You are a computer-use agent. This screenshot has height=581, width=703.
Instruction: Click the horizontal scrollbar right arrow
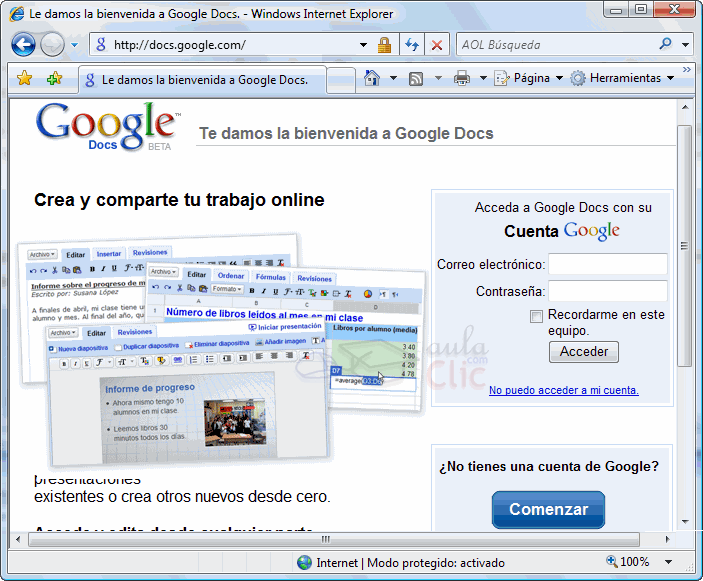[x=667, y=539]
